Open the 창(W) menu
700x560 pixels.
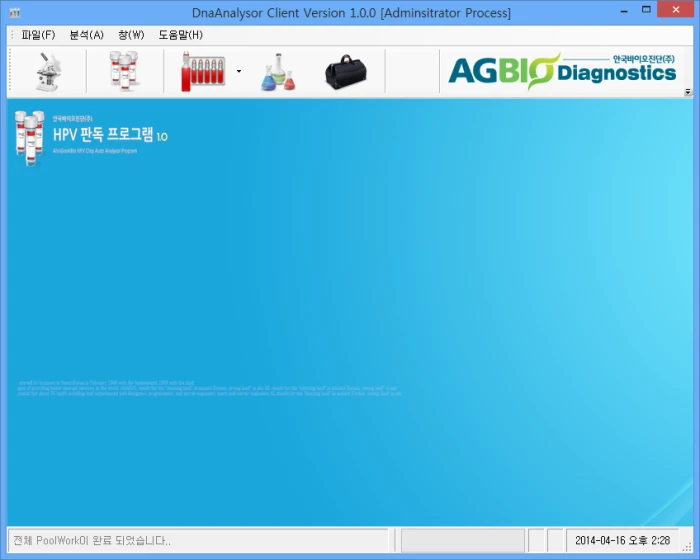[131, 35]
